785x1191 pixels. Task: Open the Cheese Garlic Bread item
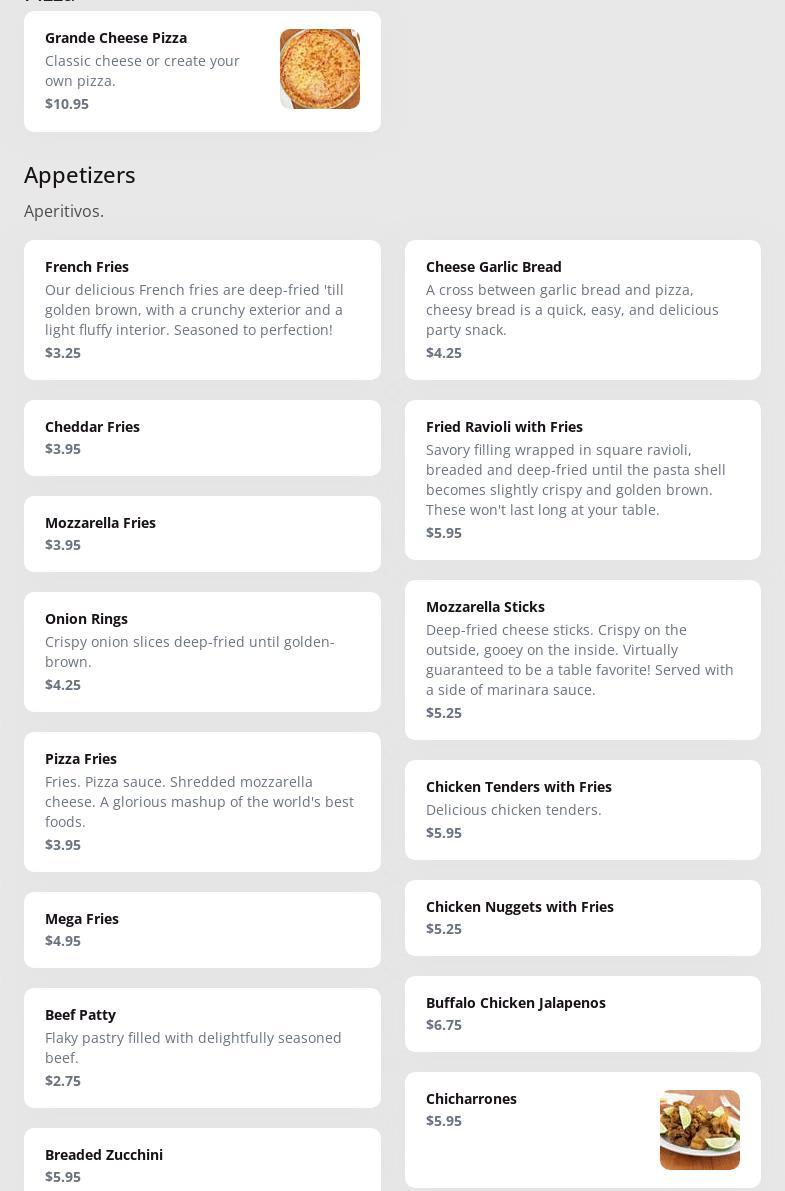[x=582, y=309]
